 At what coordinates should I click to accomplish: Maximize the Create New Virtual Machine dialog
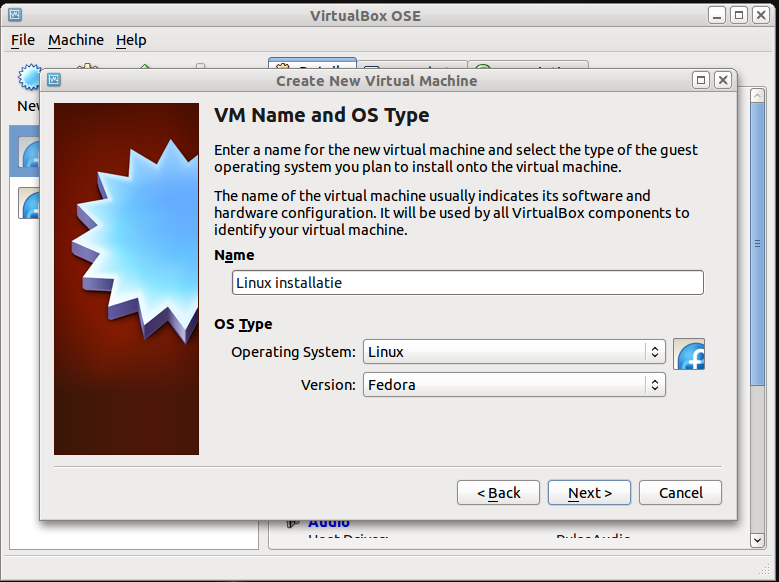[x=701, y=80]
